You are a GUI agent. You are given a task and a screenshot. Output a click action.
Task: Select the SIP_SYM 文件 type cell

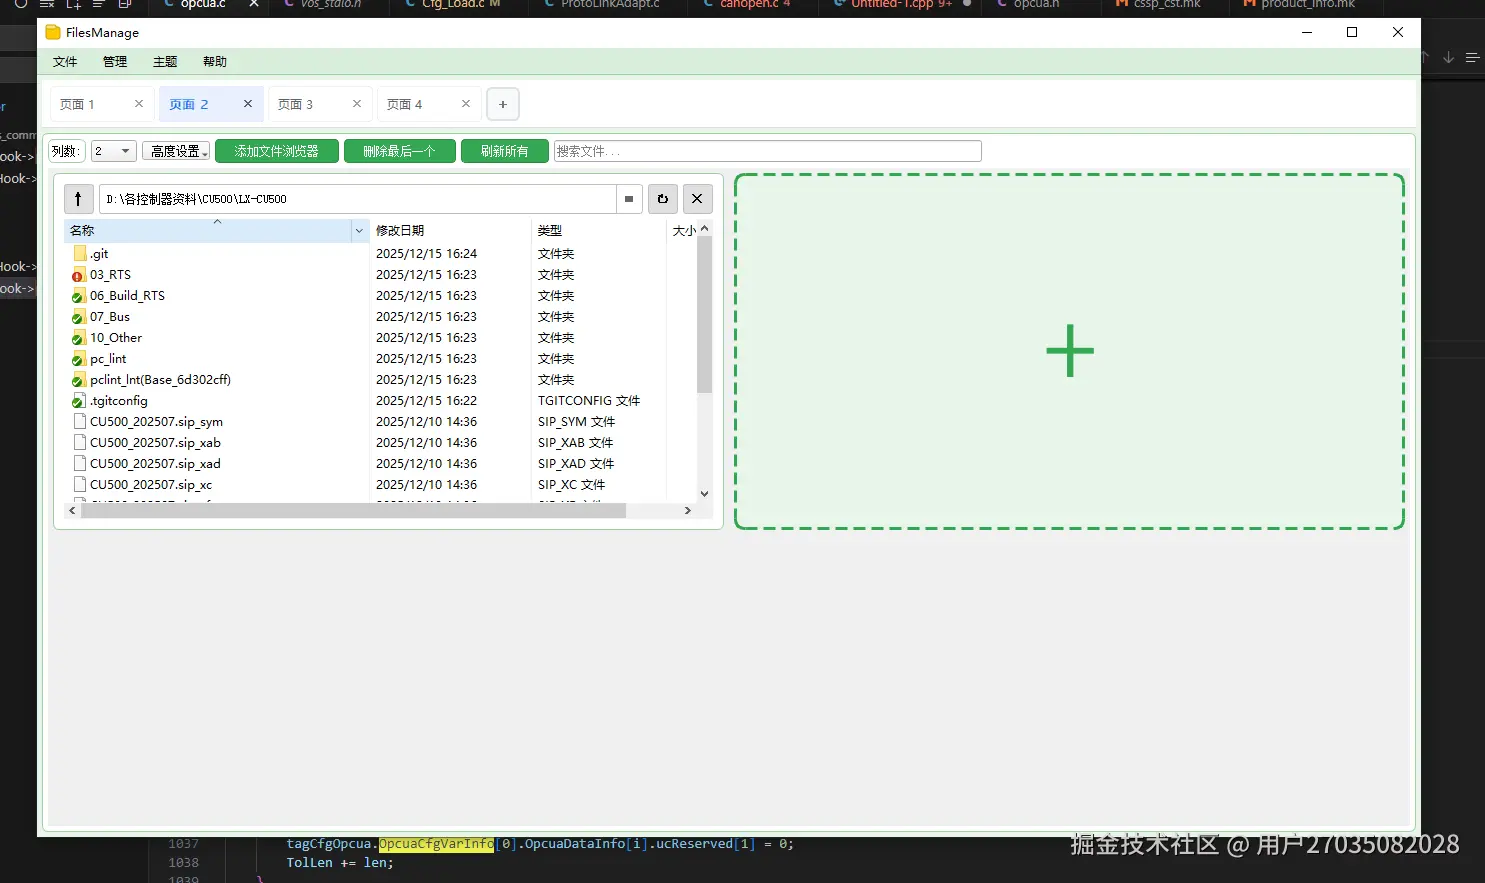[x=576, y=422]
